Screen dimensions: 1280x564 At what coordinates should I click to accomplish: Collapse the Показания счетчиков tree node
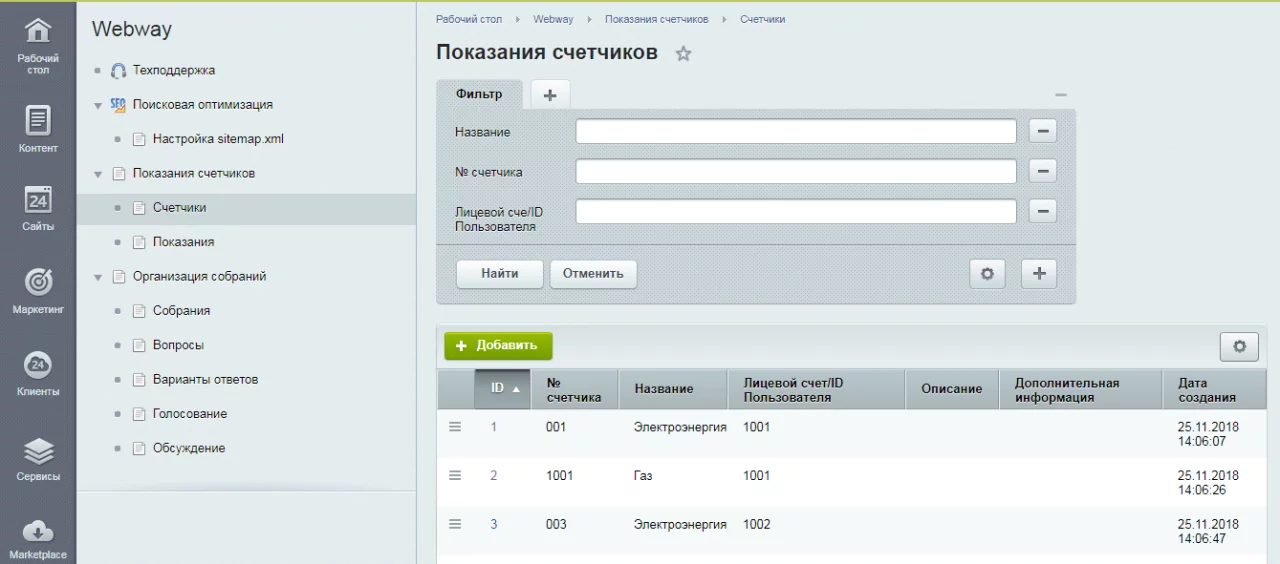98,174
